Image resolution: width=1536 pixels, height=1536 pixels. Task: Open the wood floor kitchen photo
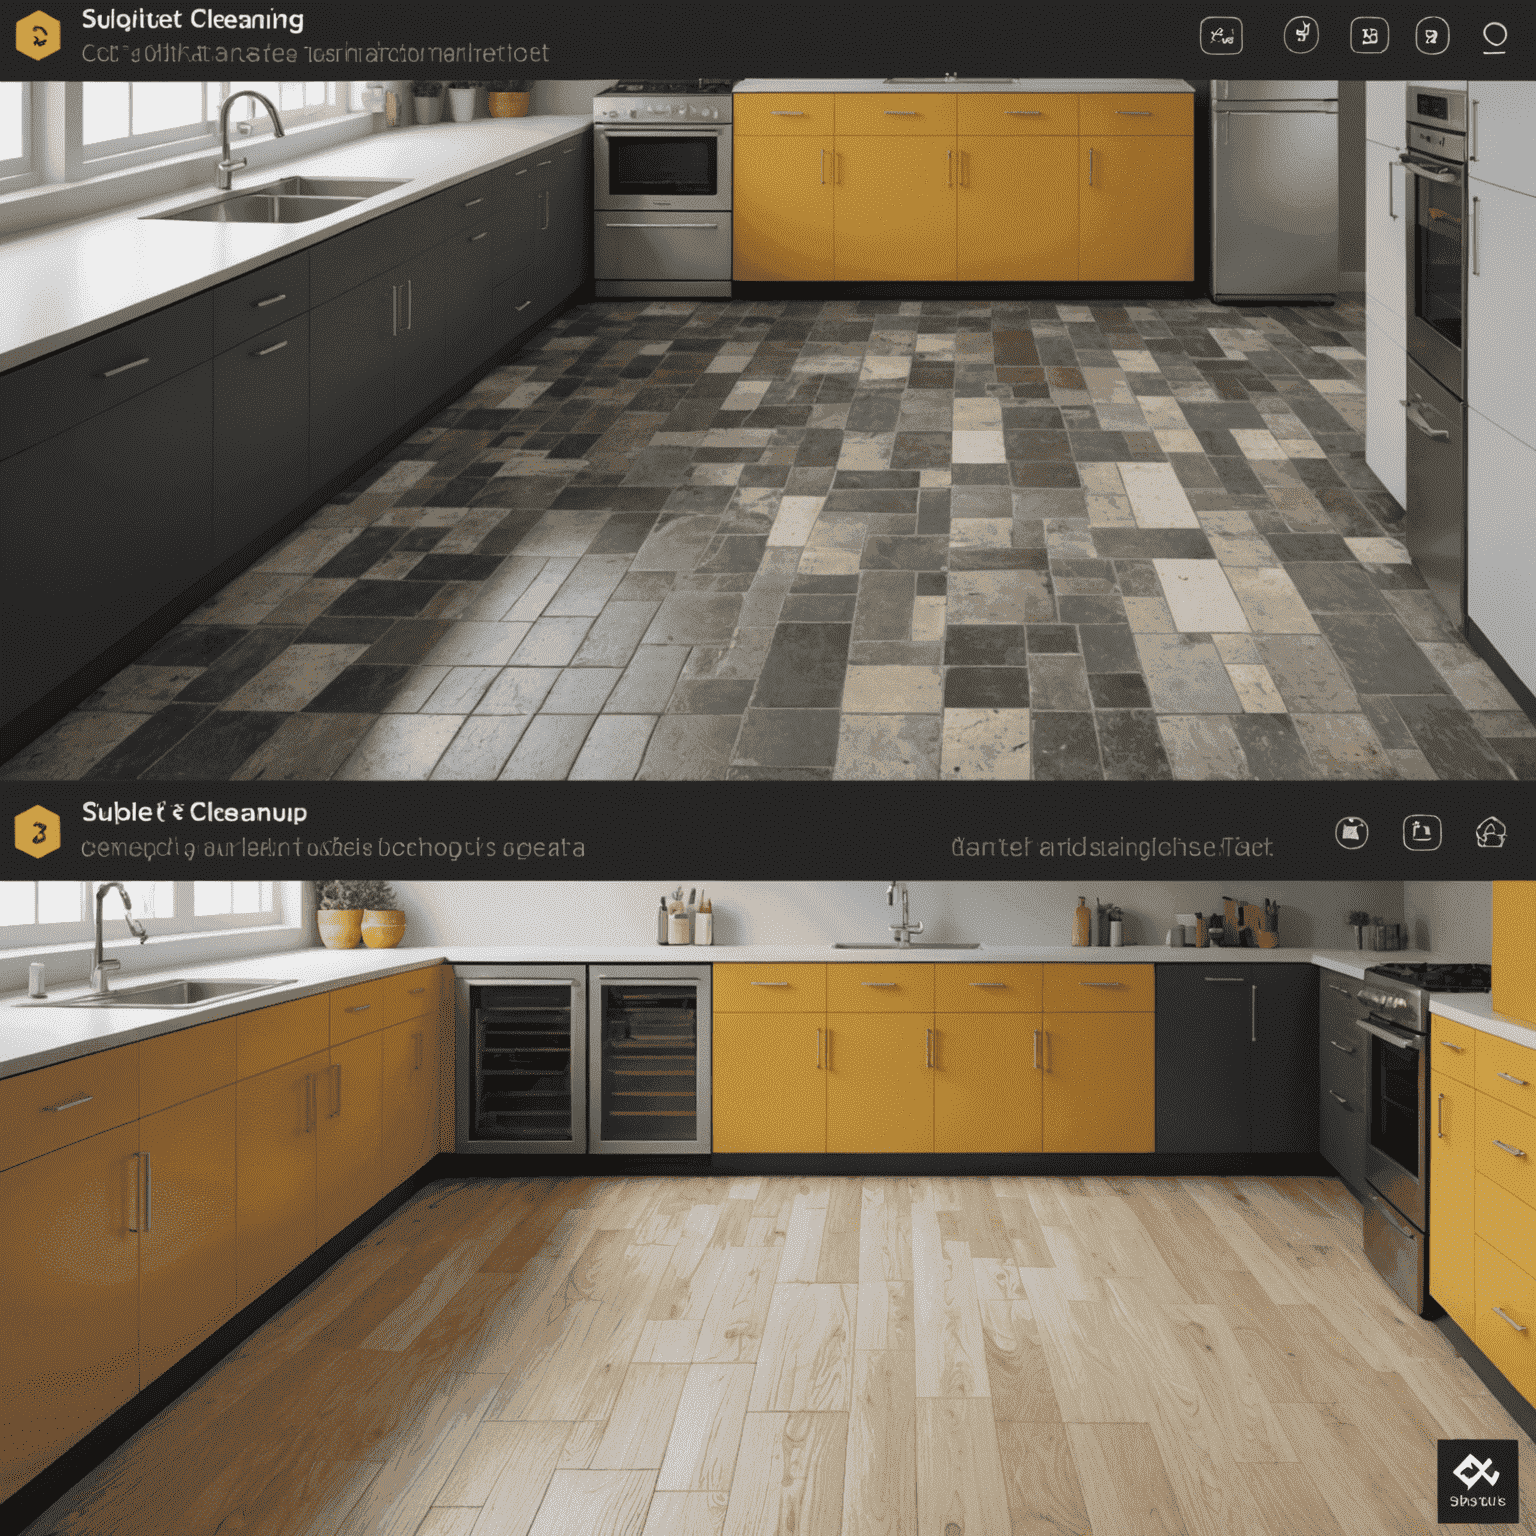[768, 1208]
